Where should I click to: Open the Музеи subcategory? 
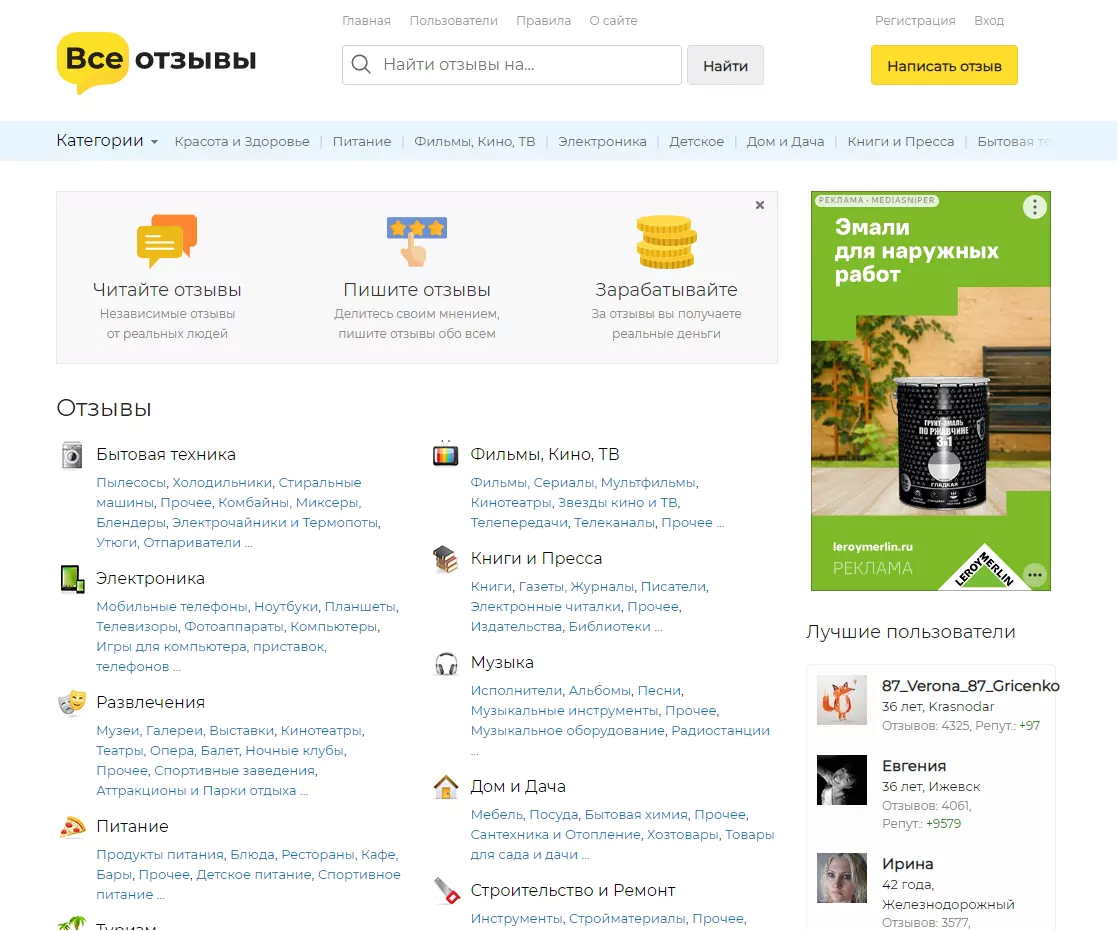click(118, 731)
